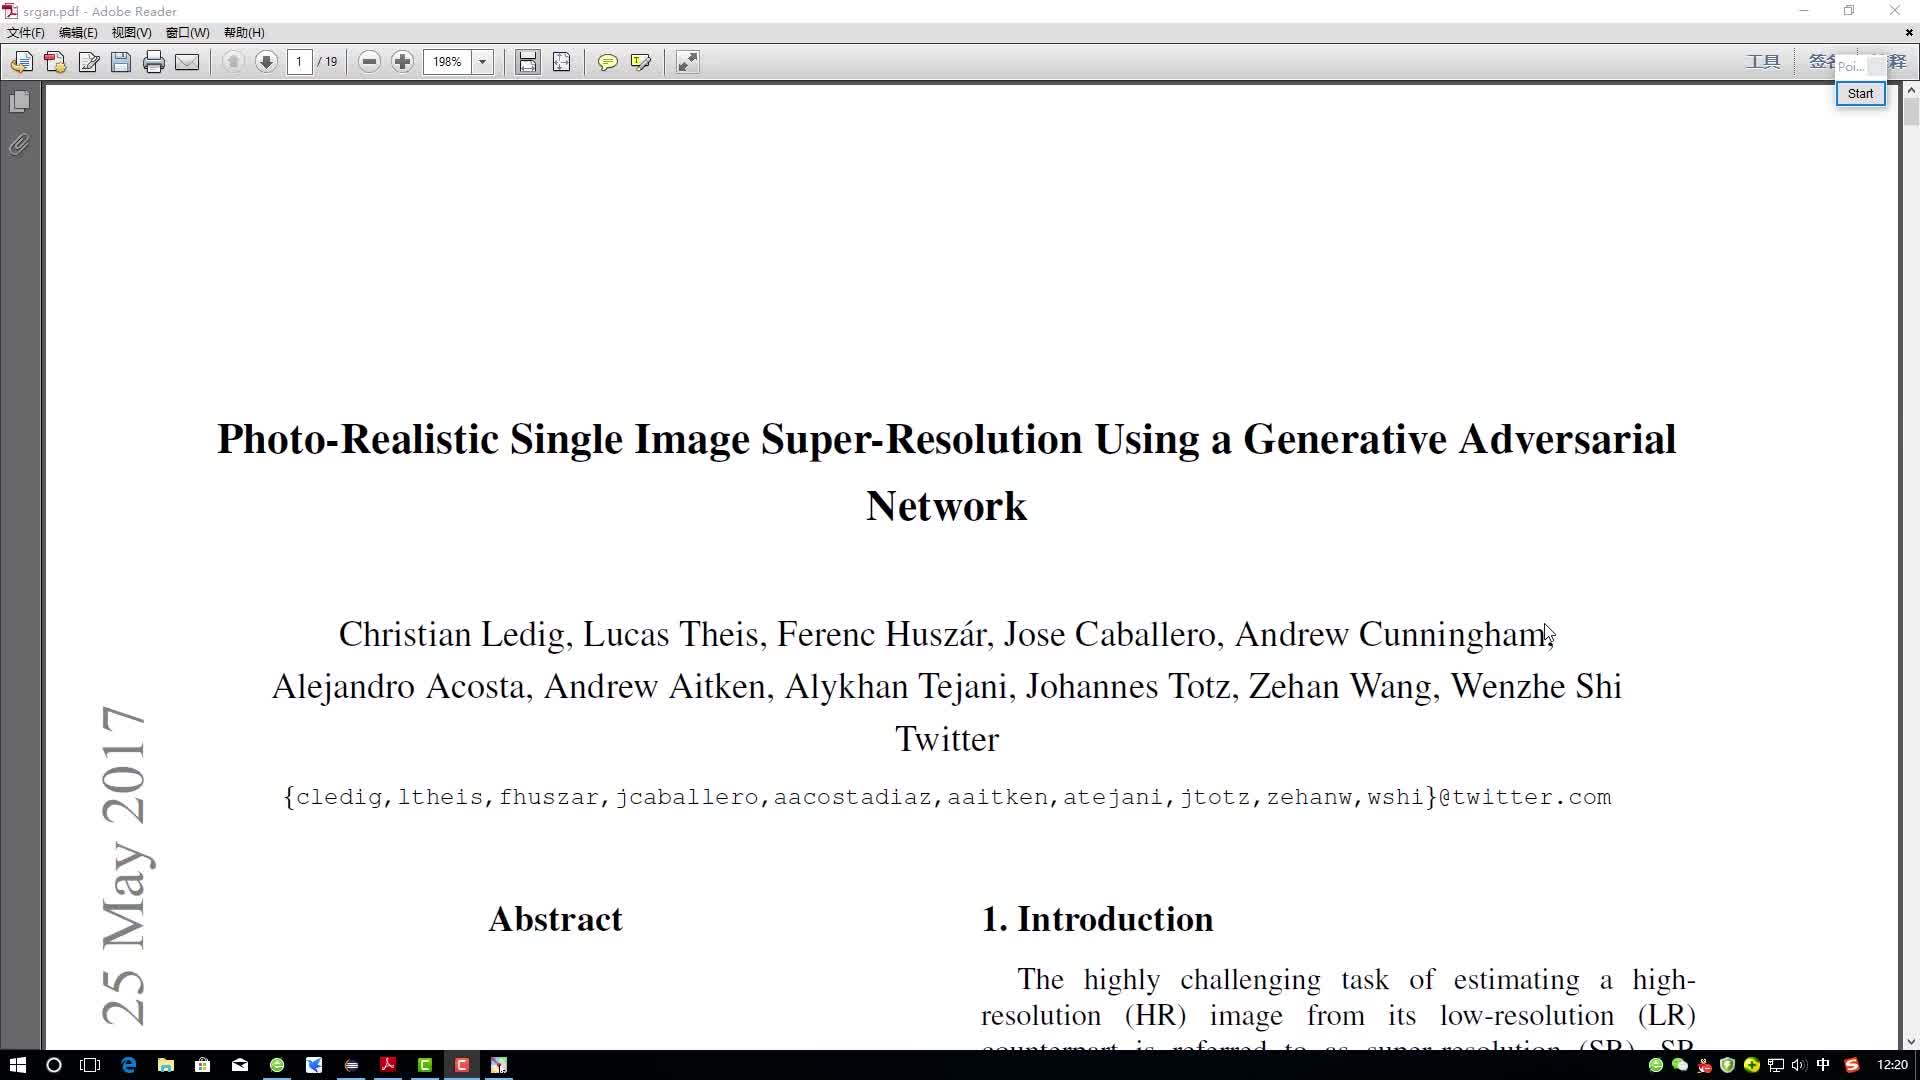Click the next page navigation icon

pos(266,62)
